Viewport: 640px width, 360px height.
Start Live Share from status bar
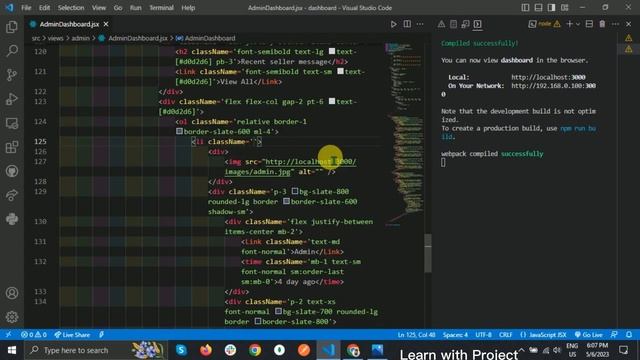coord(72,334)
